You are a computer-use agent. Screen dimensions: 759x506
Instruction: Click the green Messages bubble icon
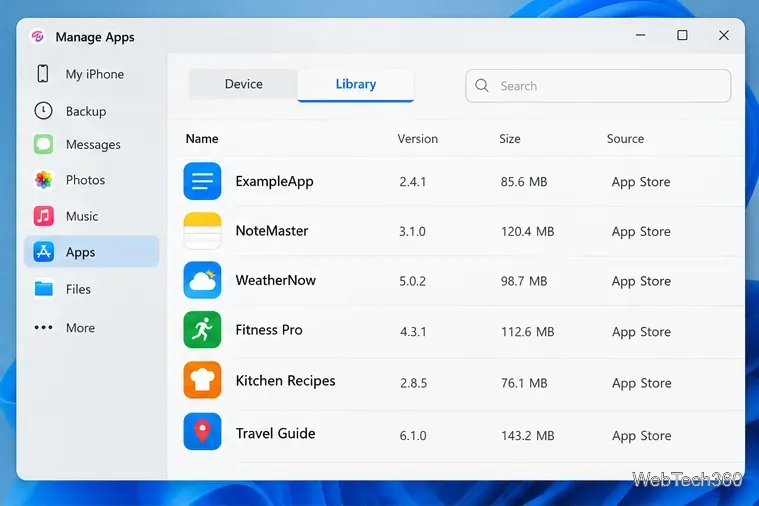[x=44, y=144]
